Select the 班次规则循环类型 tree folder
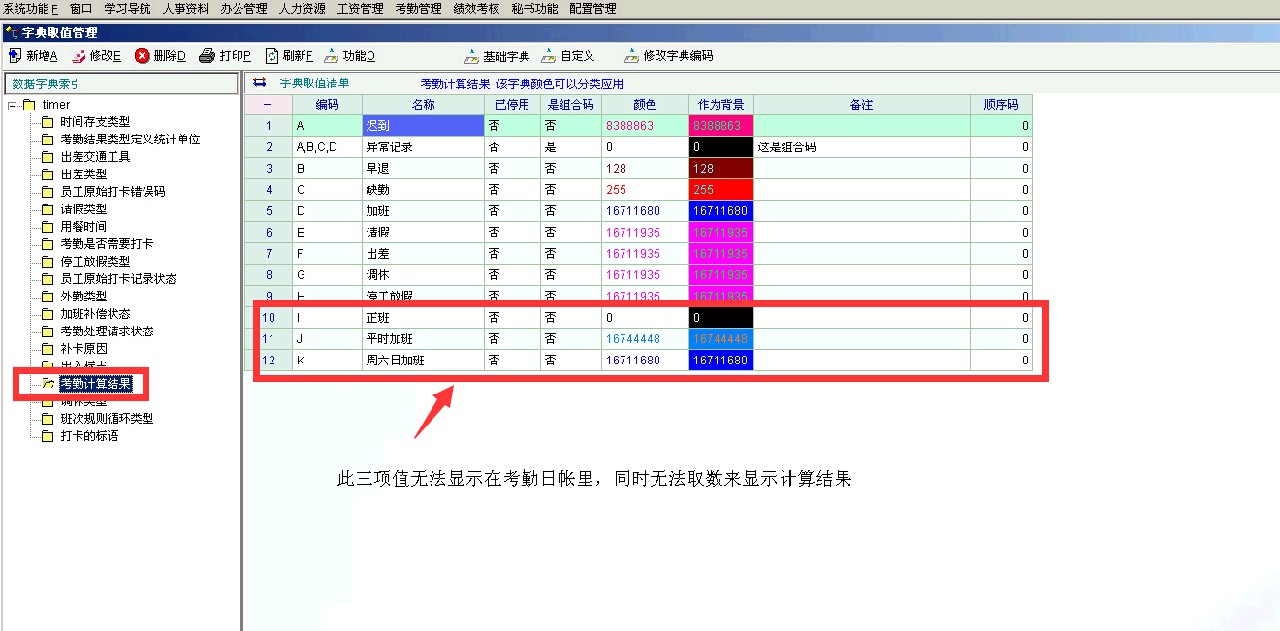1280x631 pixels. click(105, 418)
